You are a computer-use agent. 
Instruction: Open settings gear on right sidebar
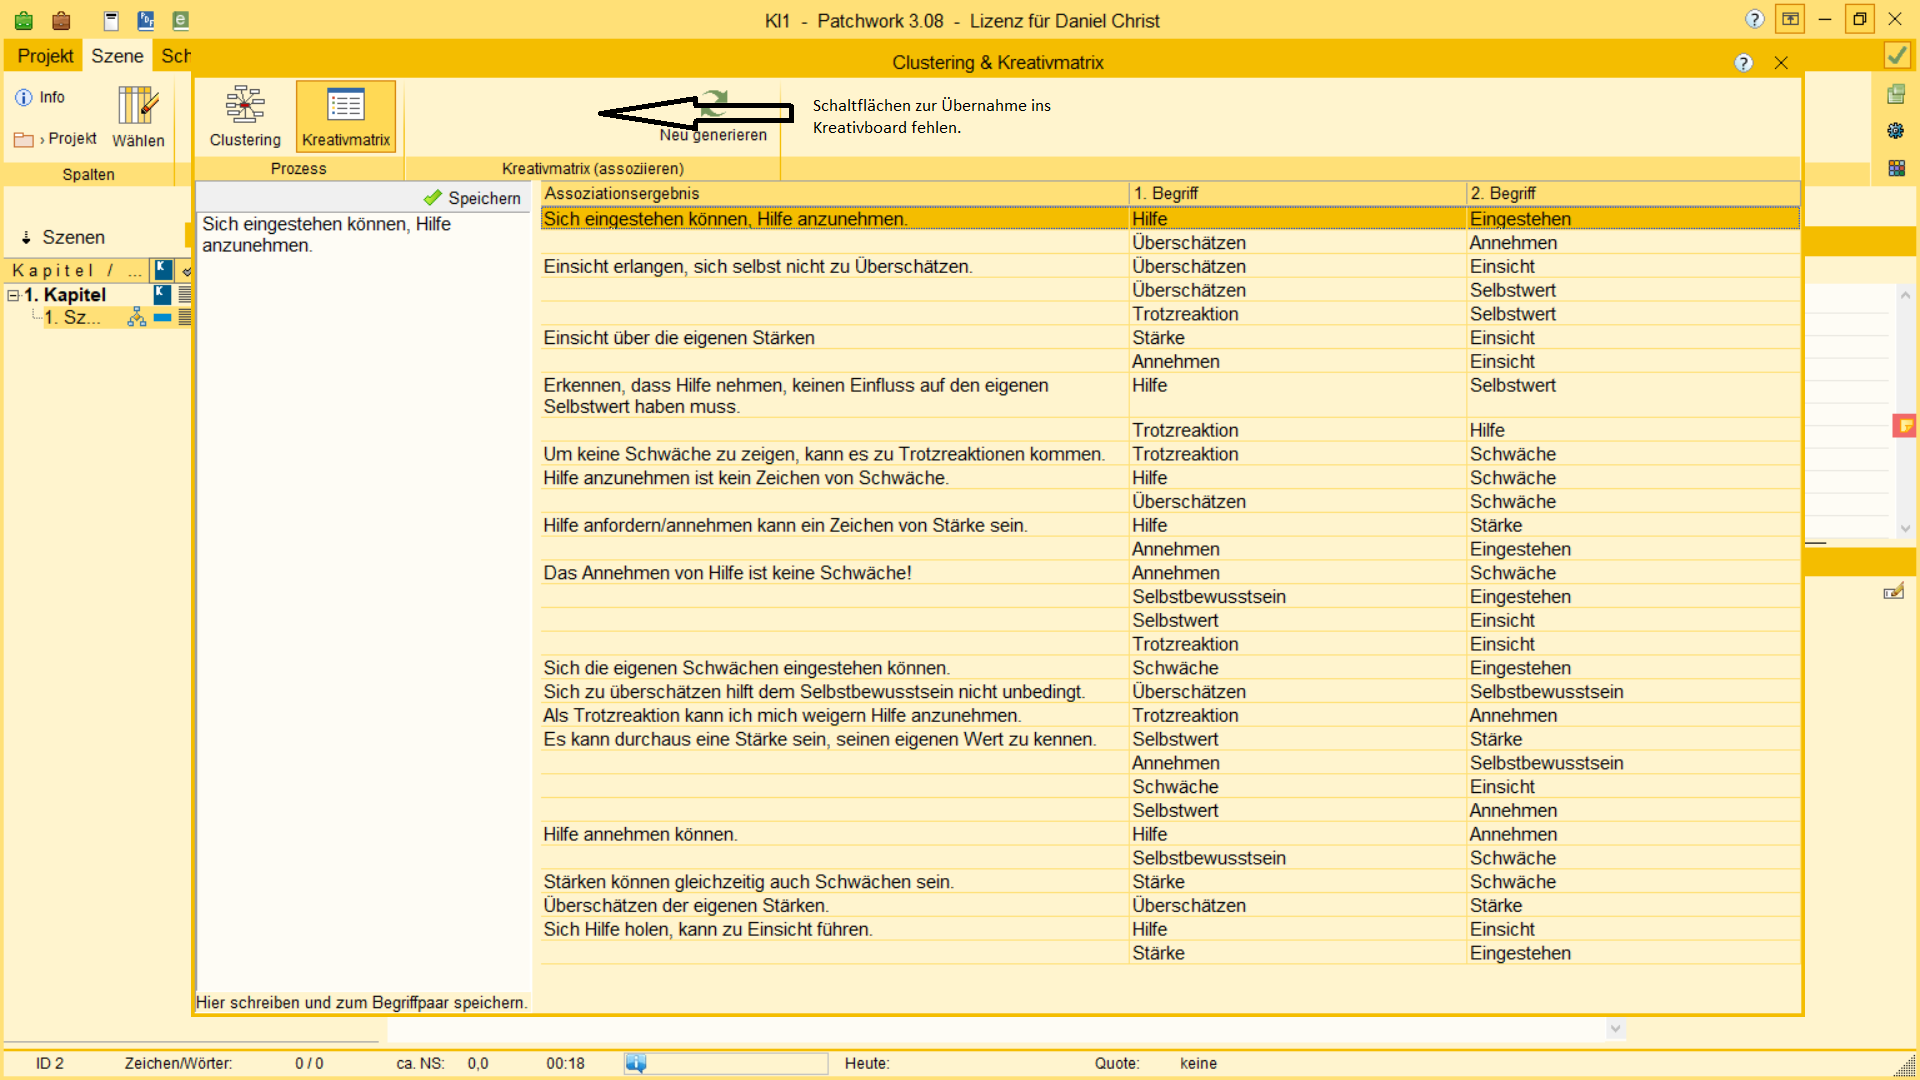tap(1896, 131)
